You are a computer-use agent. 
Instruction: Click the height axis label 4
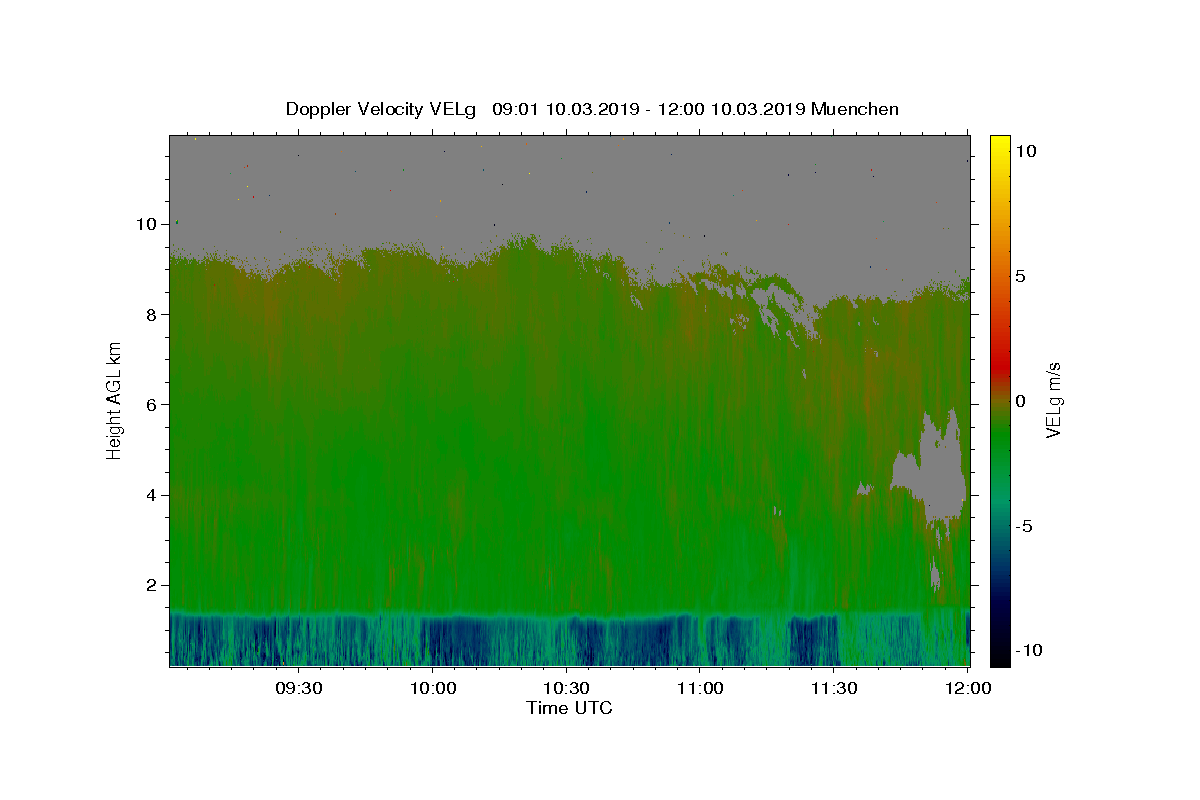click(x=152, y=495)
